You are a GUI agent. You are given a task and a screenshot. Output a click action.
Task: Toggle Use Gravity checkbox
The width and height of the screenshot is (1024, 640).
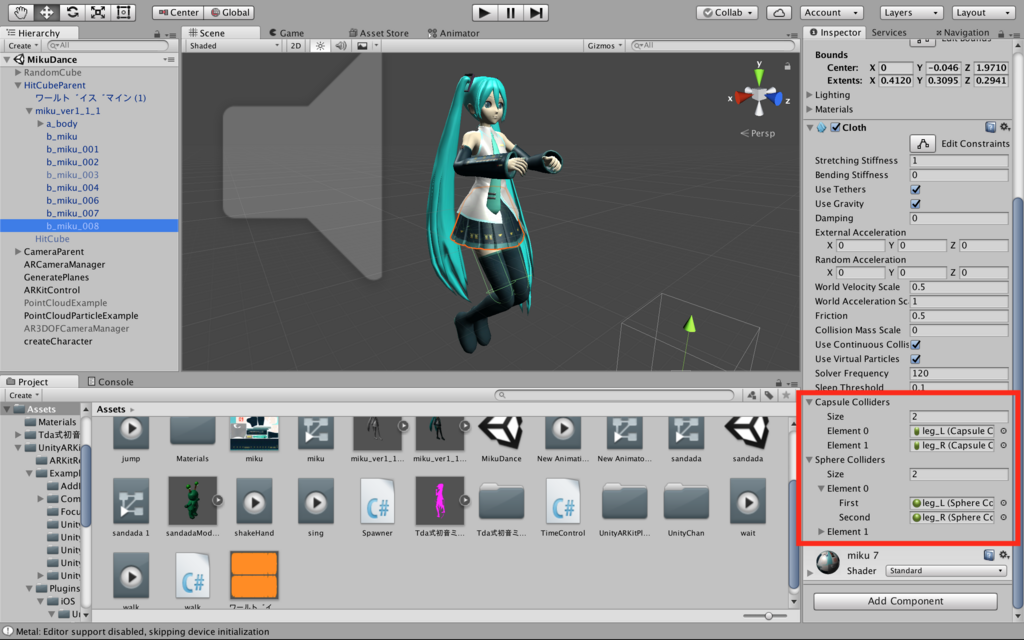(x=916, y=204)
